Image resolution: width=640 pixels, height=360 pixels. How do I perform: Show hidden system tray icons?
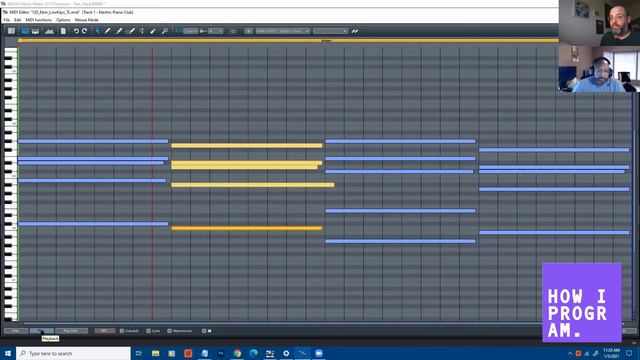(570, 353)
